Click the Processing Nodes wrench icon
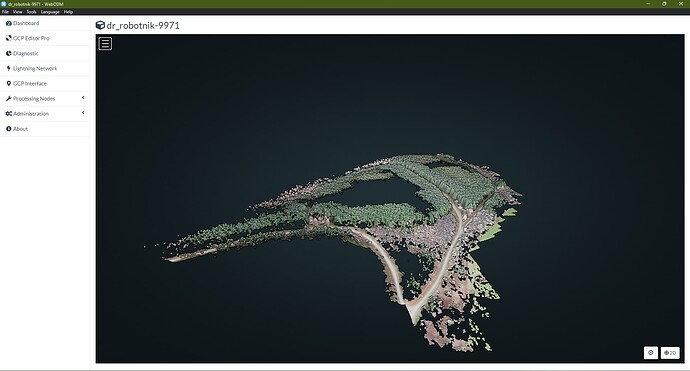The height and width of the screenshot is (371, 690). pos(8,99)
